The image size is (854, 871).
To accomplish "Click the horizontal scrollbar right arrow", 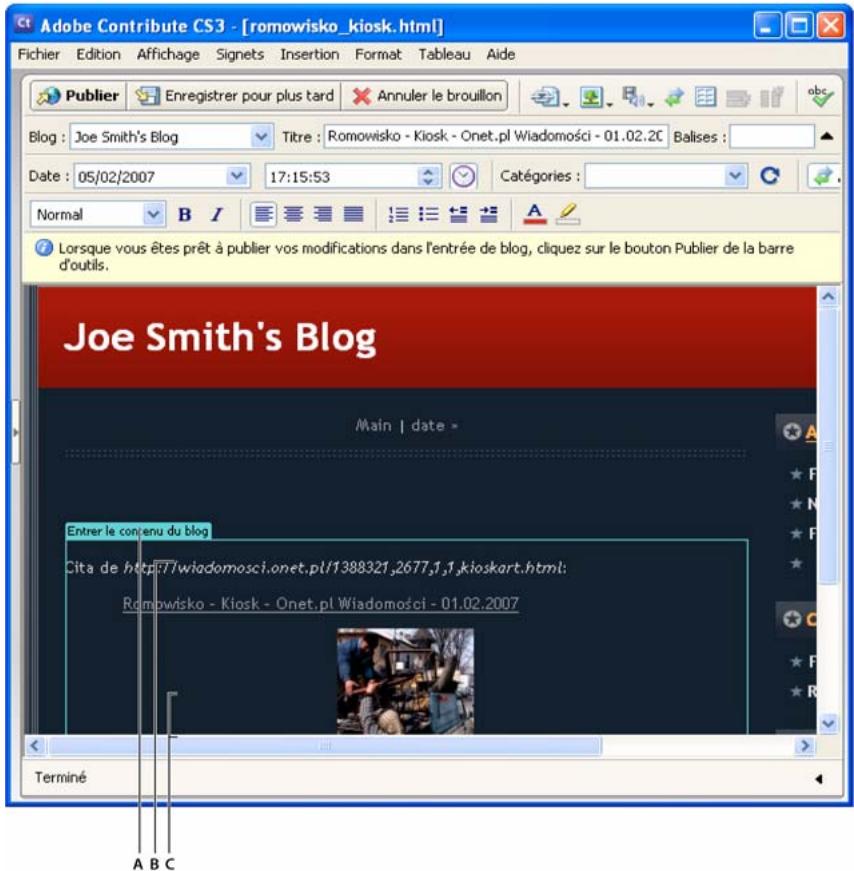I will (x=805, y=745).
